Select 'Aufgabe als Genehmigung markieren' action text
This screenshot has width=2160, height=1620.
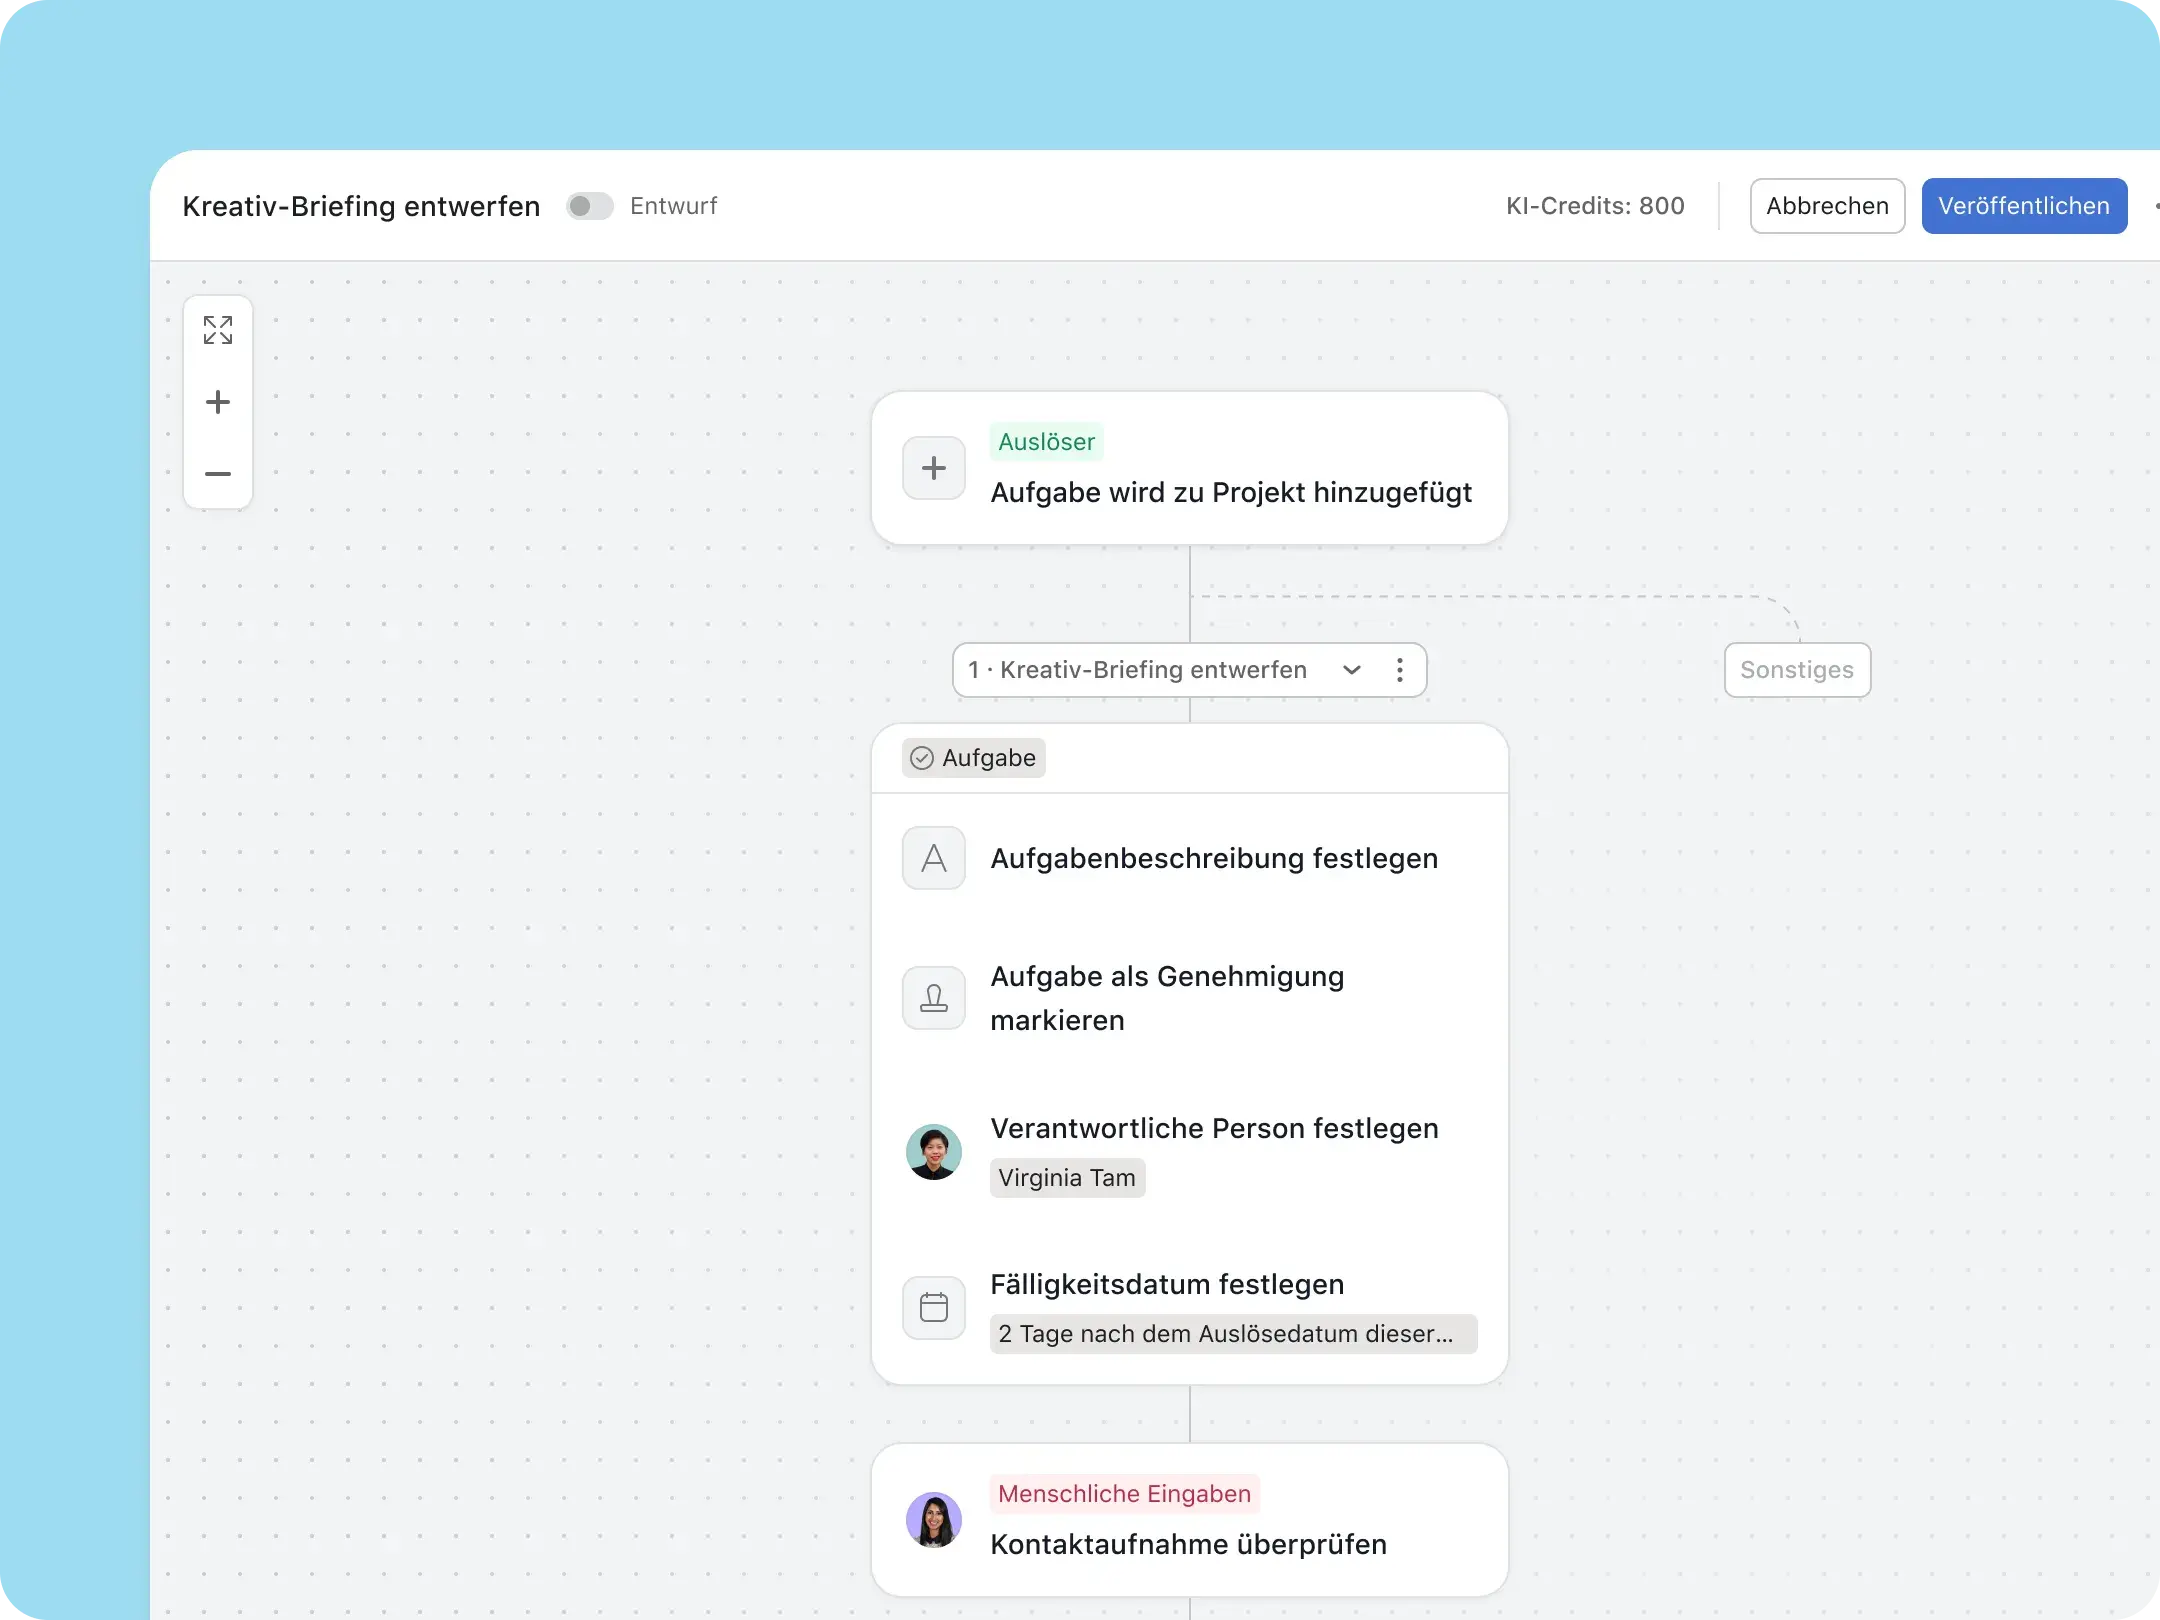[x=1167, y=998]
